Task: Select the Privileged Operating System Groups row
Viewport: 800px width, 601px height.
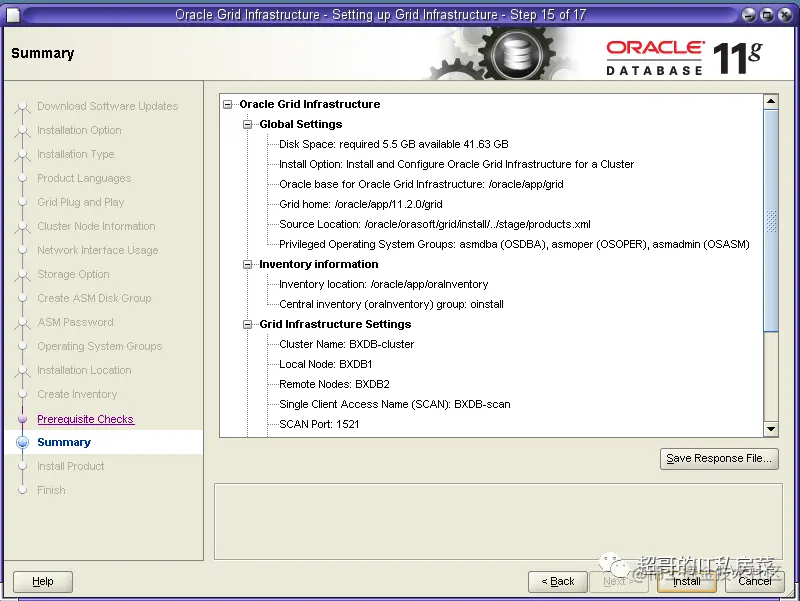Action: (514, 244)
